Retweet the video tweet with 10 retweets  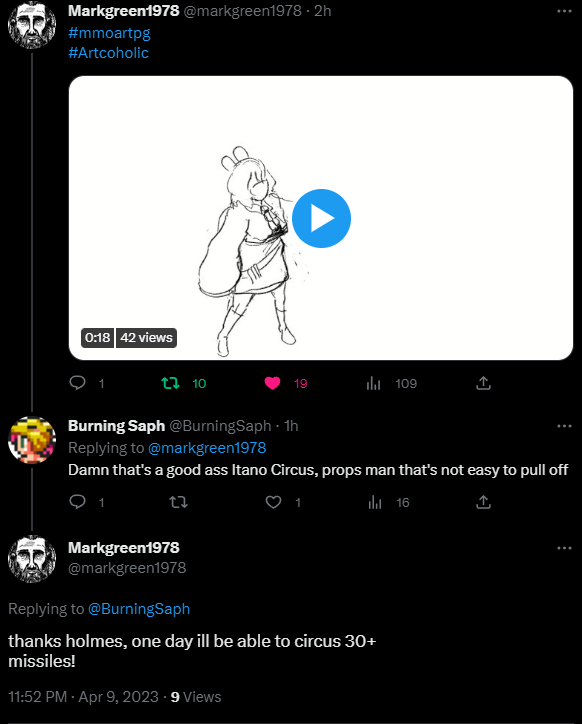(x=170, y=383)
